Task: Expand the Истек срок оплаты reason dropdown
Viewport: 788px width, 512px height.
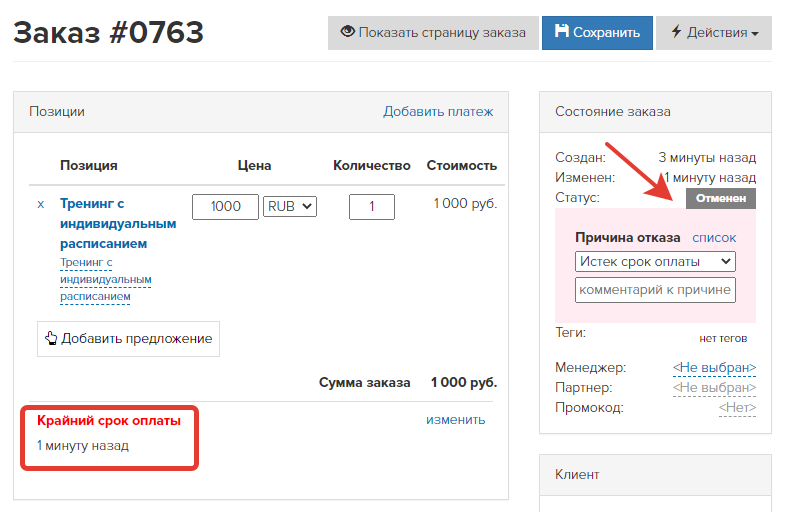Action: coord(655,261)
